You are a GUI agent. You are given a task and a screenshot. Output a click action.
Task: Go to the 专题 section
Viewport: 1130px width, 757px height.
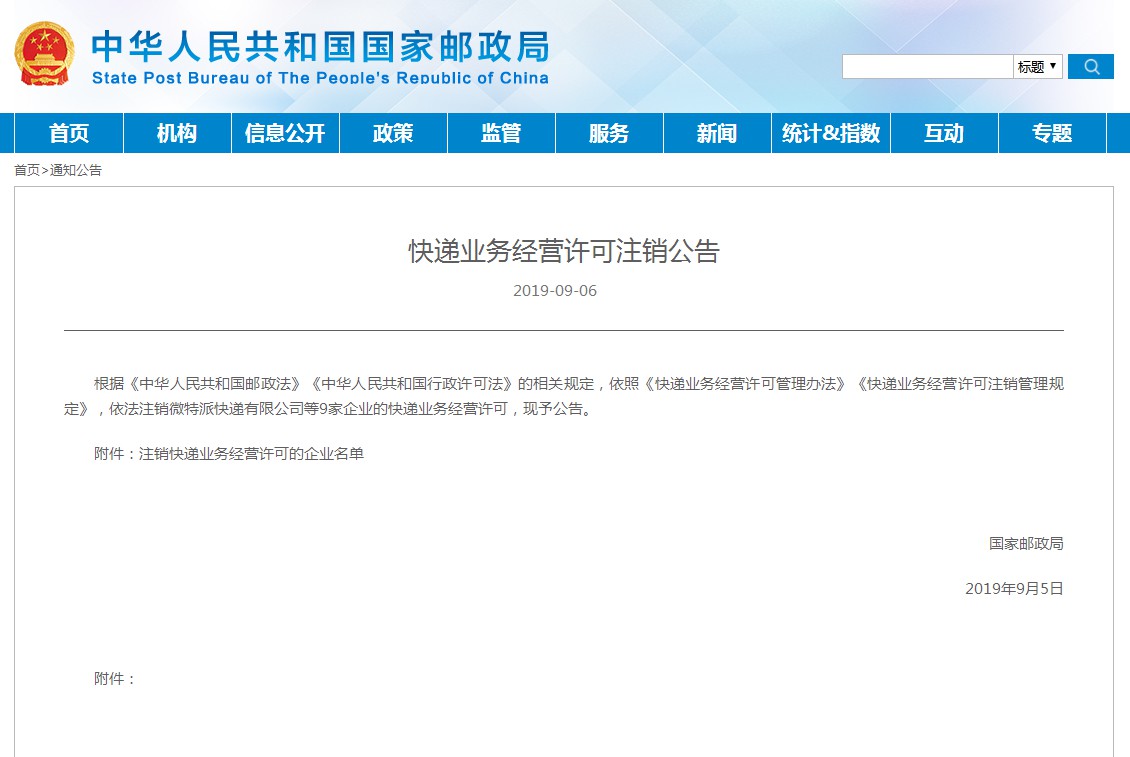1052,133
